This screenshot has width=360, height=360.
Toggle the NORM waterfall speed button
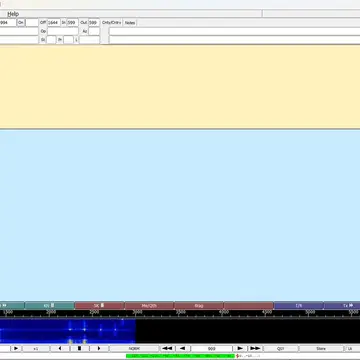[134, 348]
